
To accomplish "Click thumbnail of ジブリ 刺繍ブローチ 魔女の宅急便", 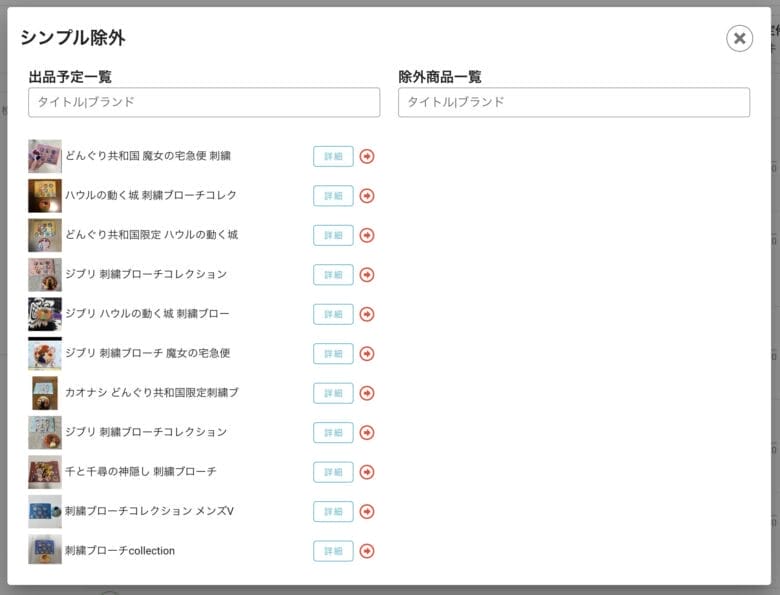I will [45, 354].
